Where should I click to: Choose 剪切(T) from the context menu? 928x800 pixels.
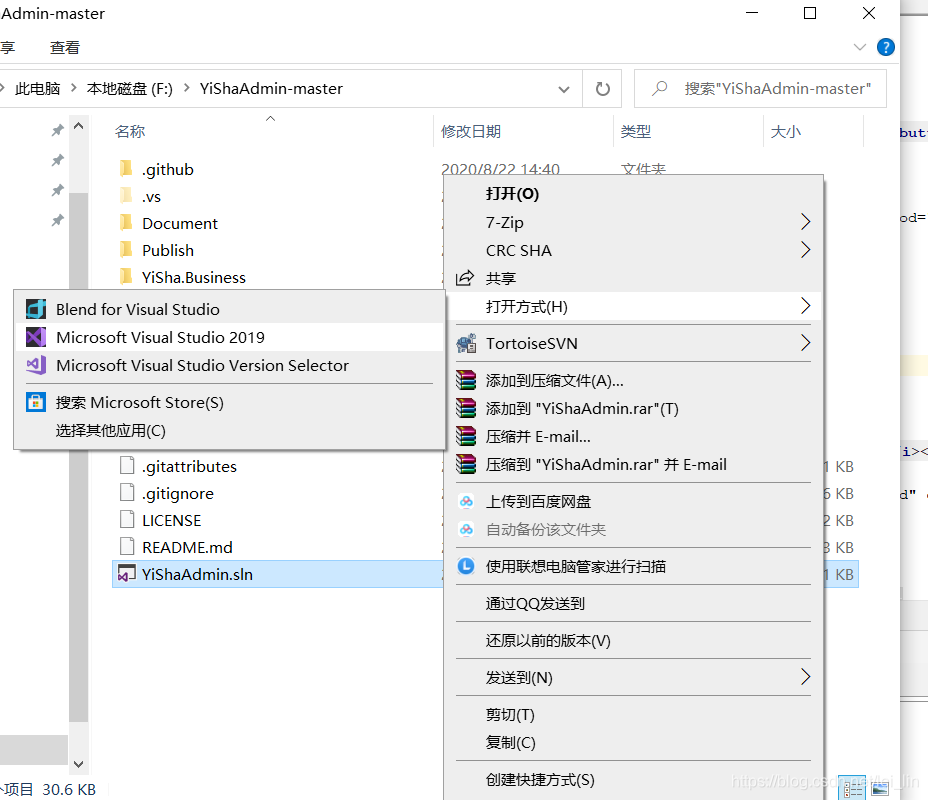pos(634,715)
